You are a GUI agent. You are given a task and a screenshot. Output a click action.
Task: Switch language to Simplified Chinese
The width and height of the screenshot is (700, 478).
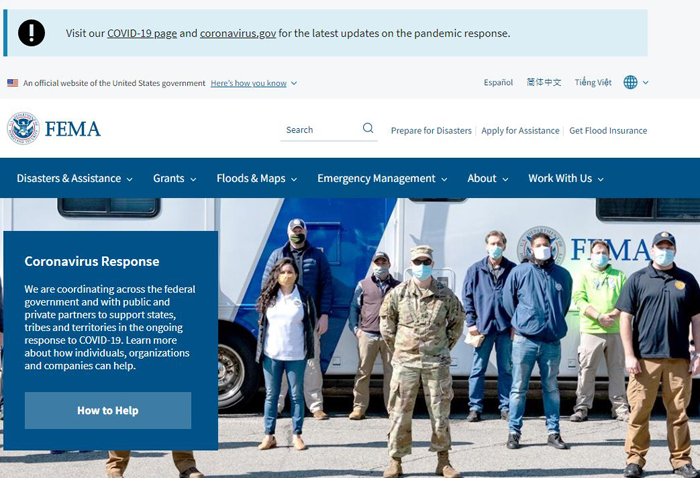544,82
